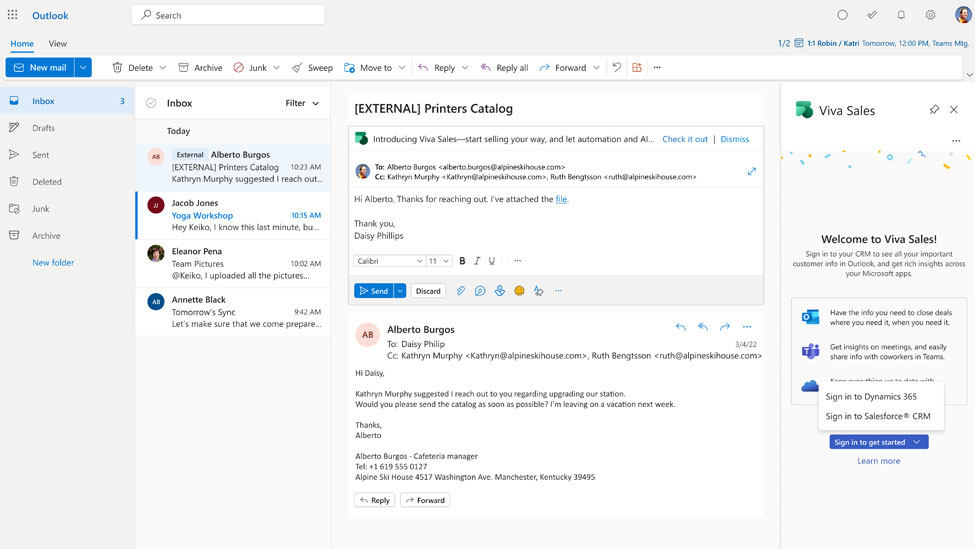
Task: Pin the Viva Sales pane
Action: (x=934, y=109)
